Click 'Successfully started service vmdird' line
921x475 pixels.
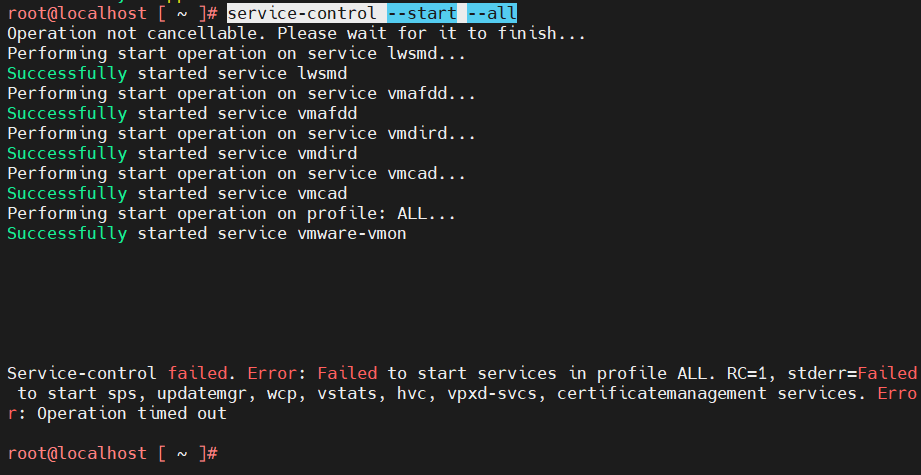[181, 153]
